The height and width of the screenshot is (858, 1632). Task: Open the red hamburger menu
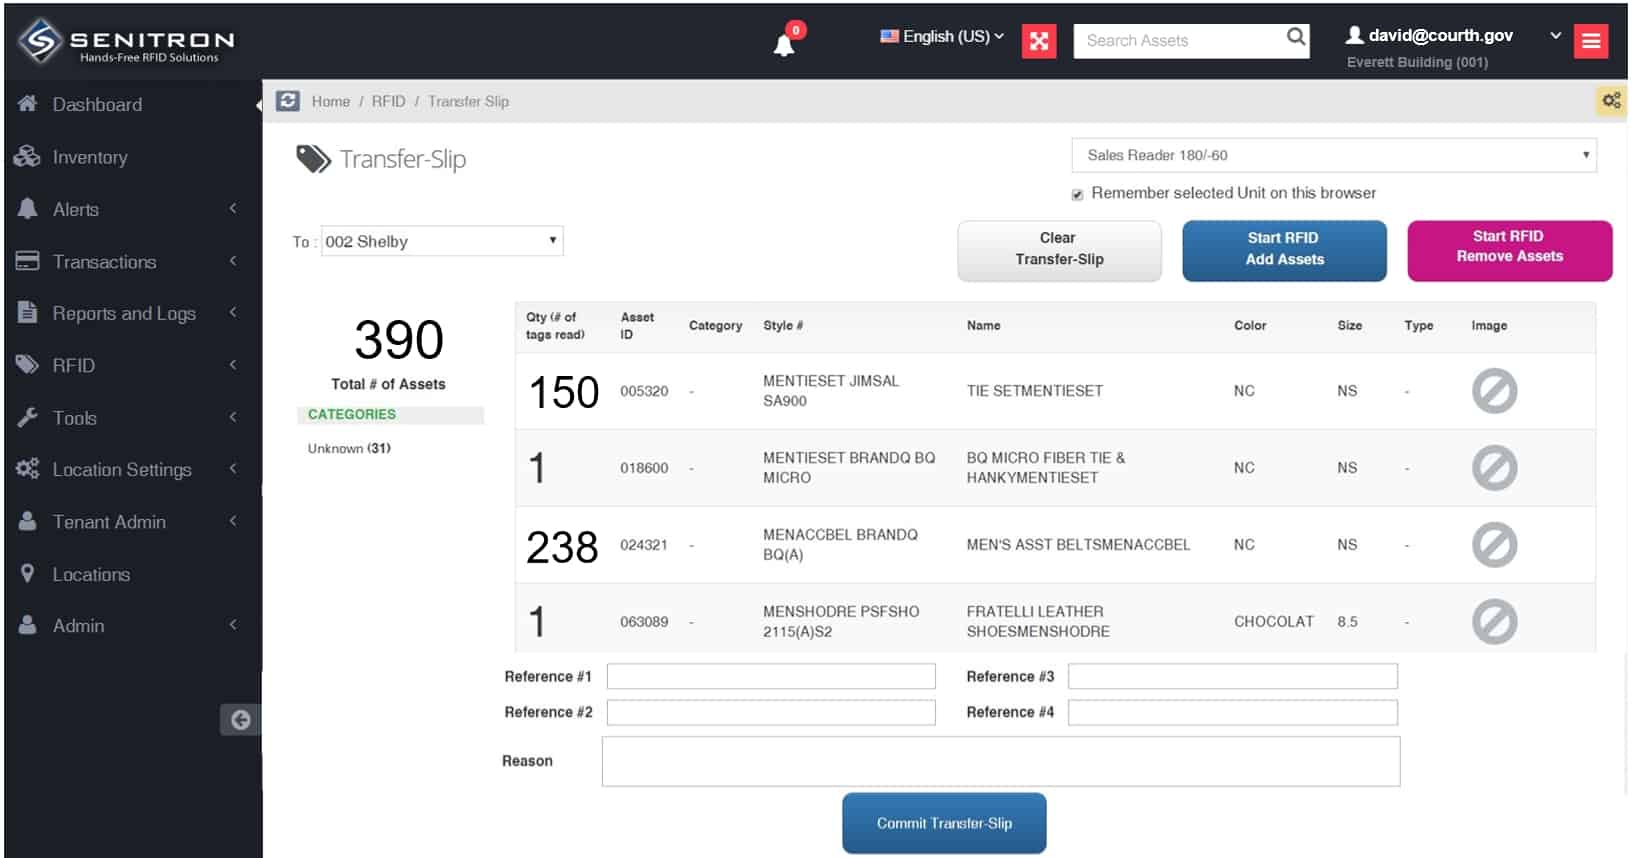1590,41
